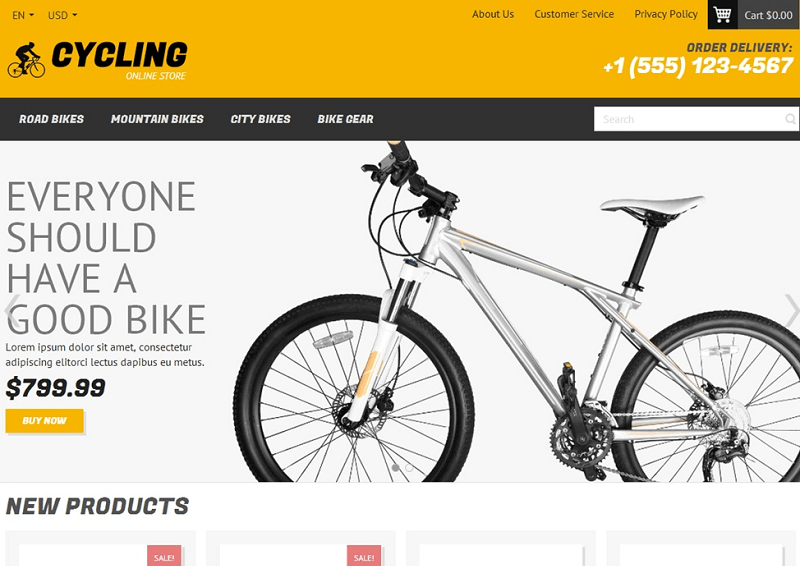Click into the Search field
The image size is (800, 566).
pyautogui.click(x=689, y=119)
